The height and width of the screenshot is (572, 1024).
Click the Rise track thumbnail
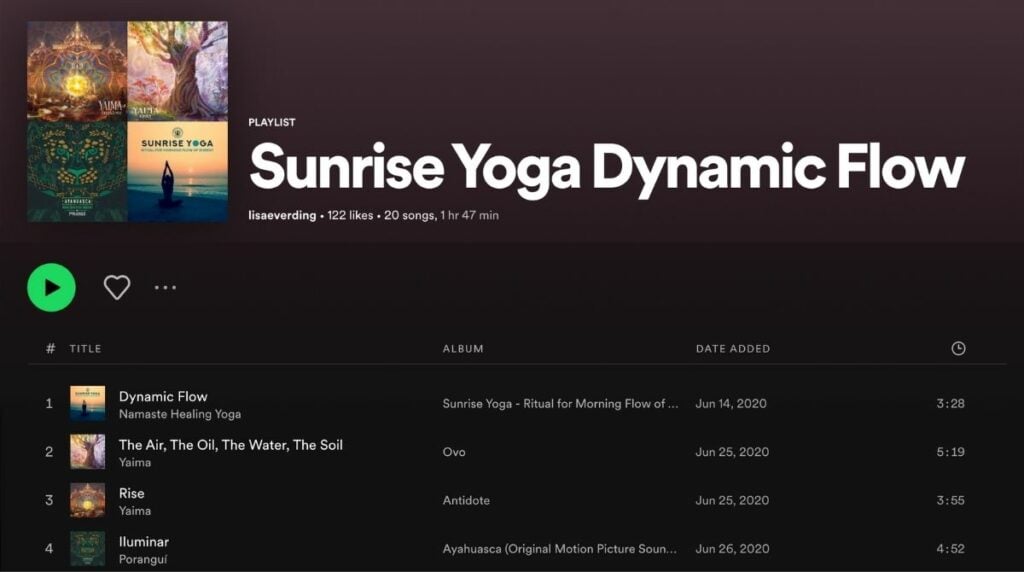coord(88,500)
